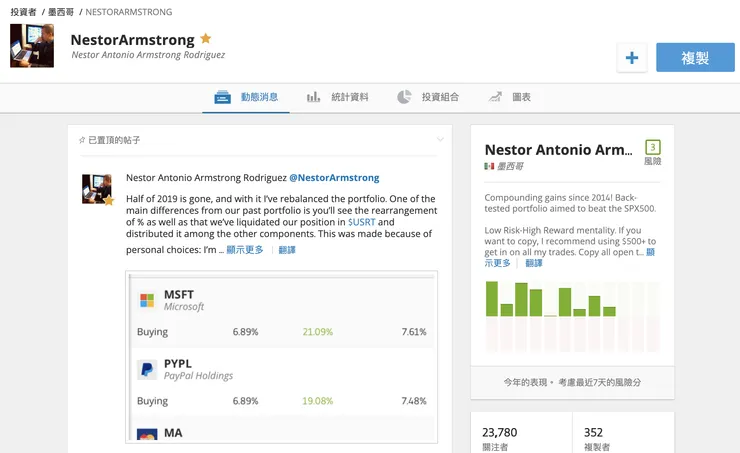Open the 統計資料 statistics tab
This screenshot has height=453, width=740.
(337, 97)
